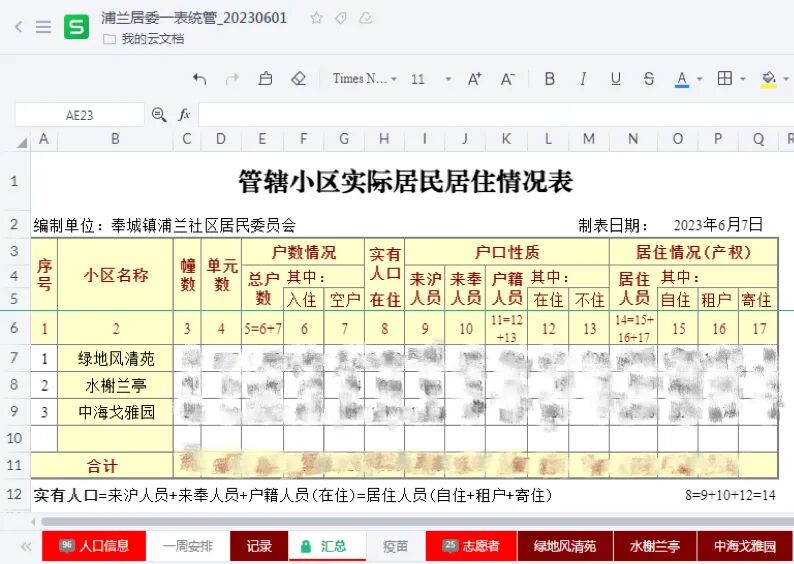Select column N header
This screenshot has width=794, height=564.
tap(633, 139)
